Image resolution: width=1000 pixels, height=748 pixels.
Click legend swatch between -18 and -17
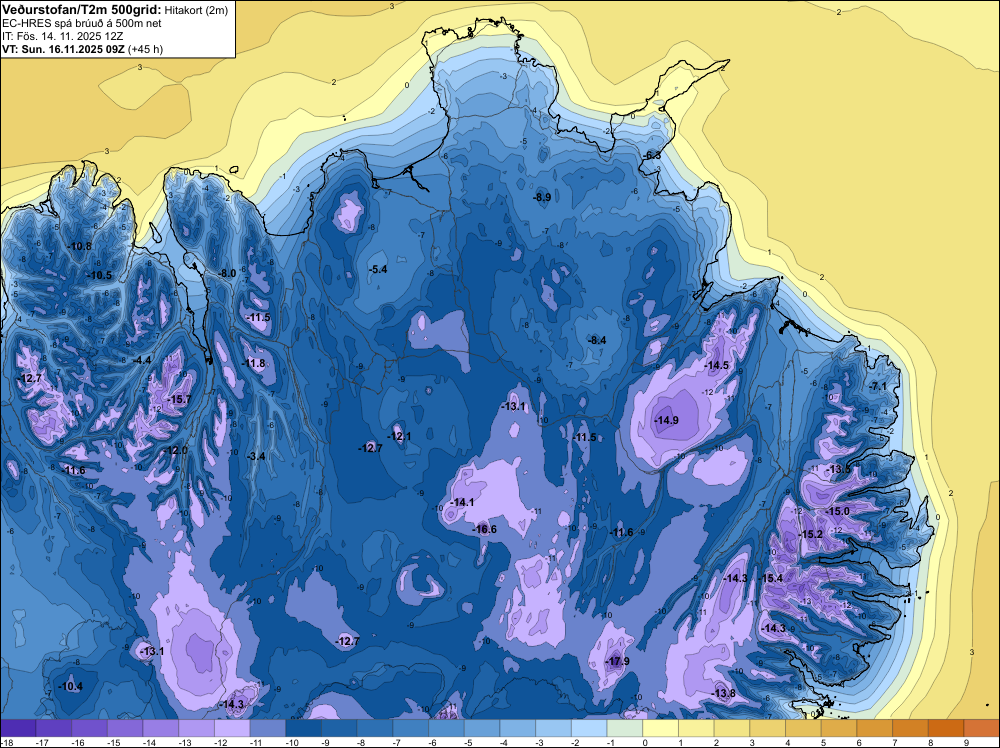pyautogui.click(x=18, y=728)
